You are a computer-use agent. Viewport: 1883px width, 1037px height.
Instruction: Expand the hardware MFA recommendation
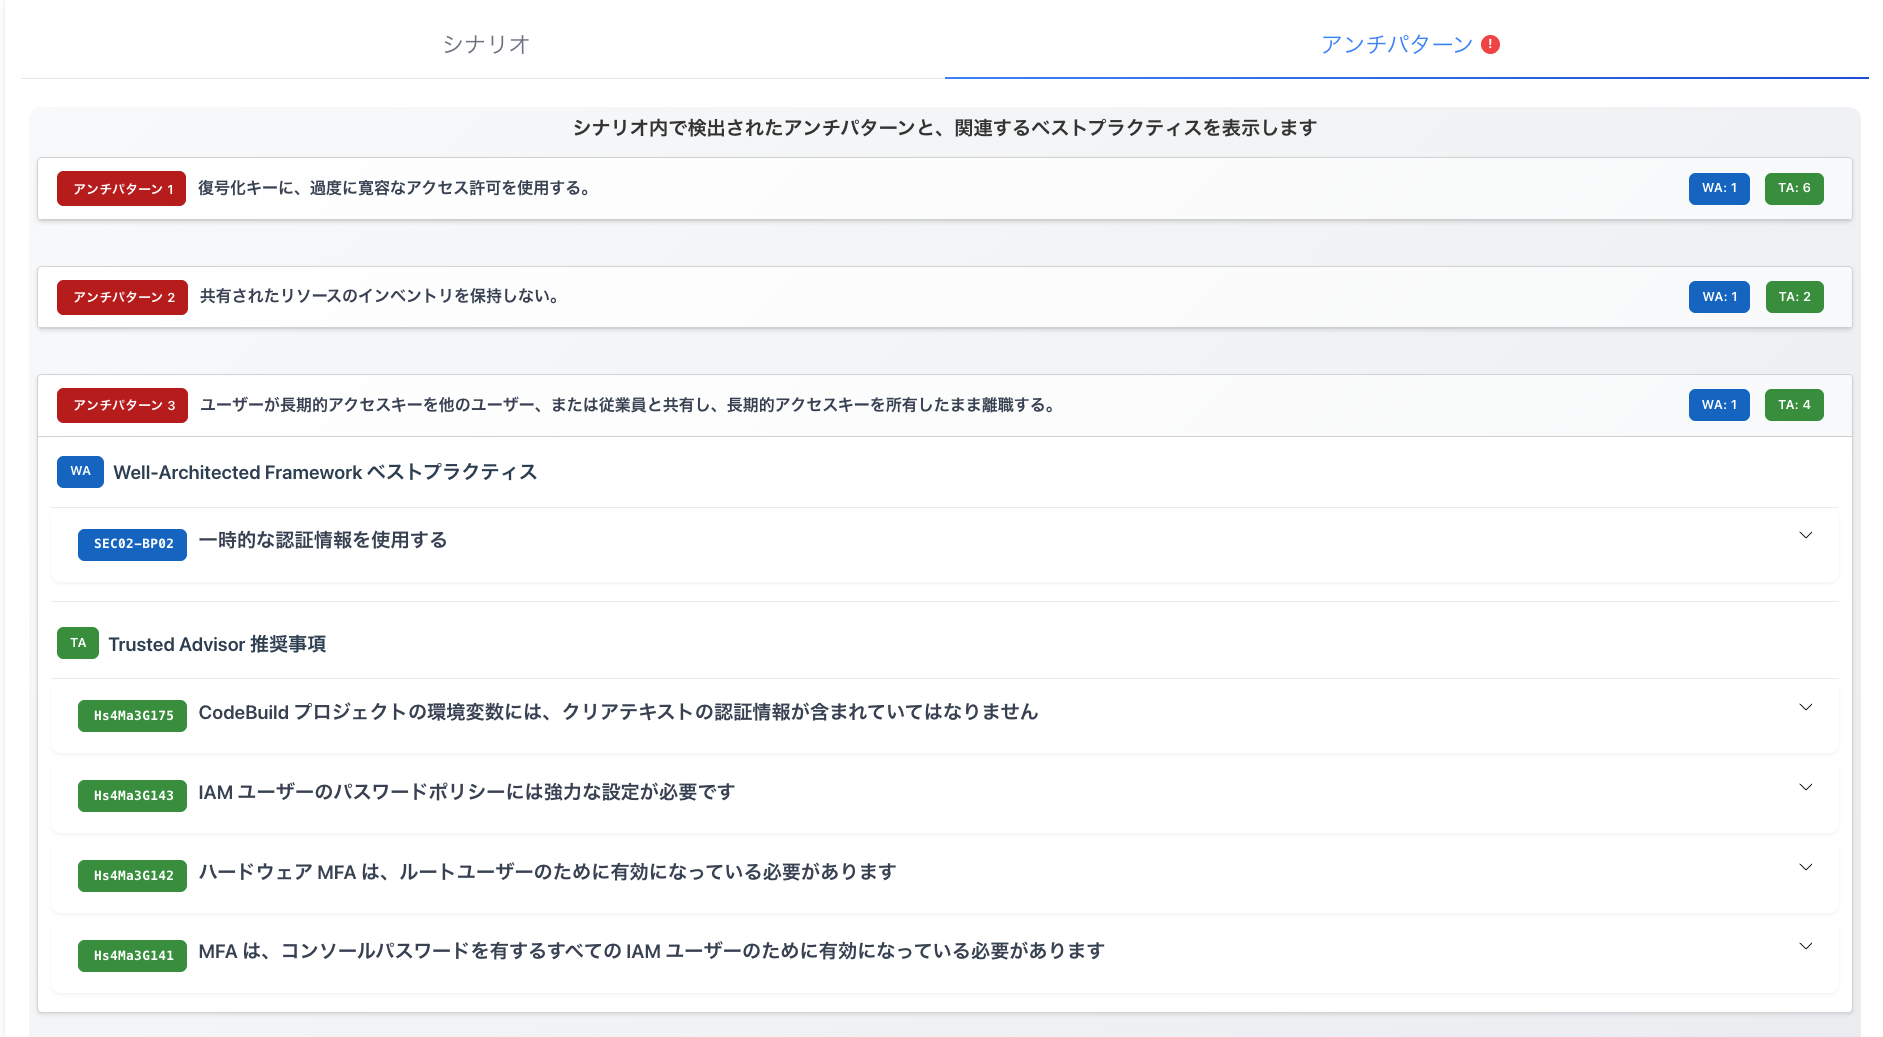point(1805,867)
